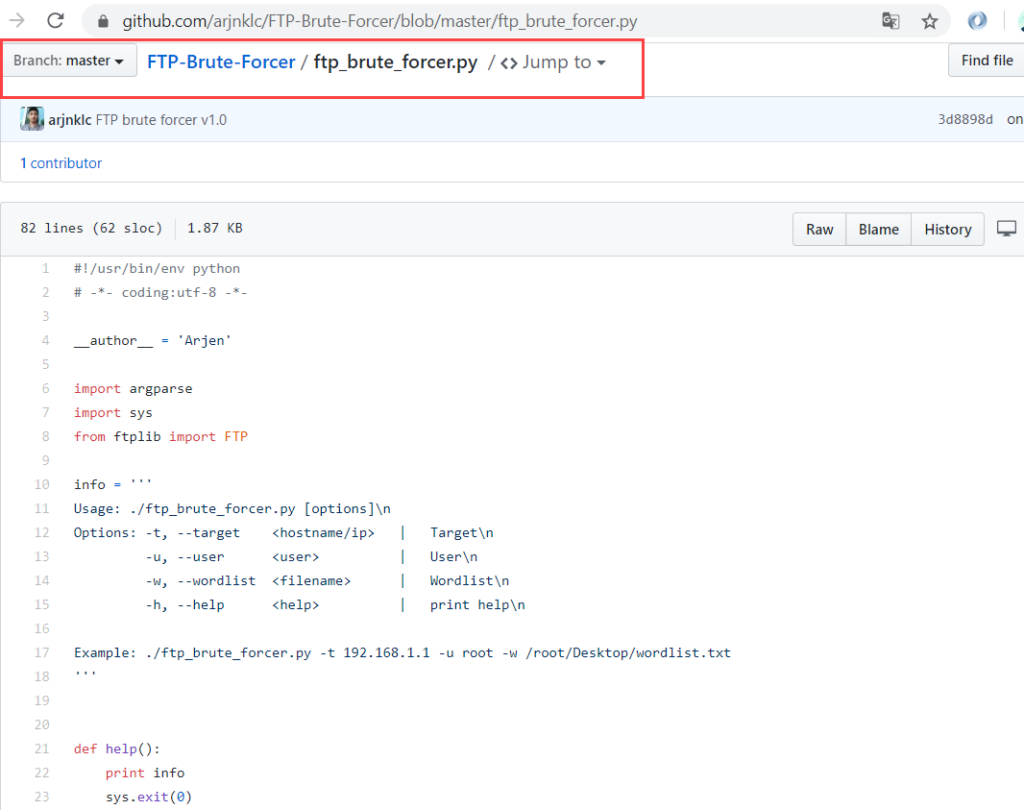Open the FTP brute forcer v1.0 commit
Image resolution: width=1024 pixels, height=810 pixels.
pos(161,120)
